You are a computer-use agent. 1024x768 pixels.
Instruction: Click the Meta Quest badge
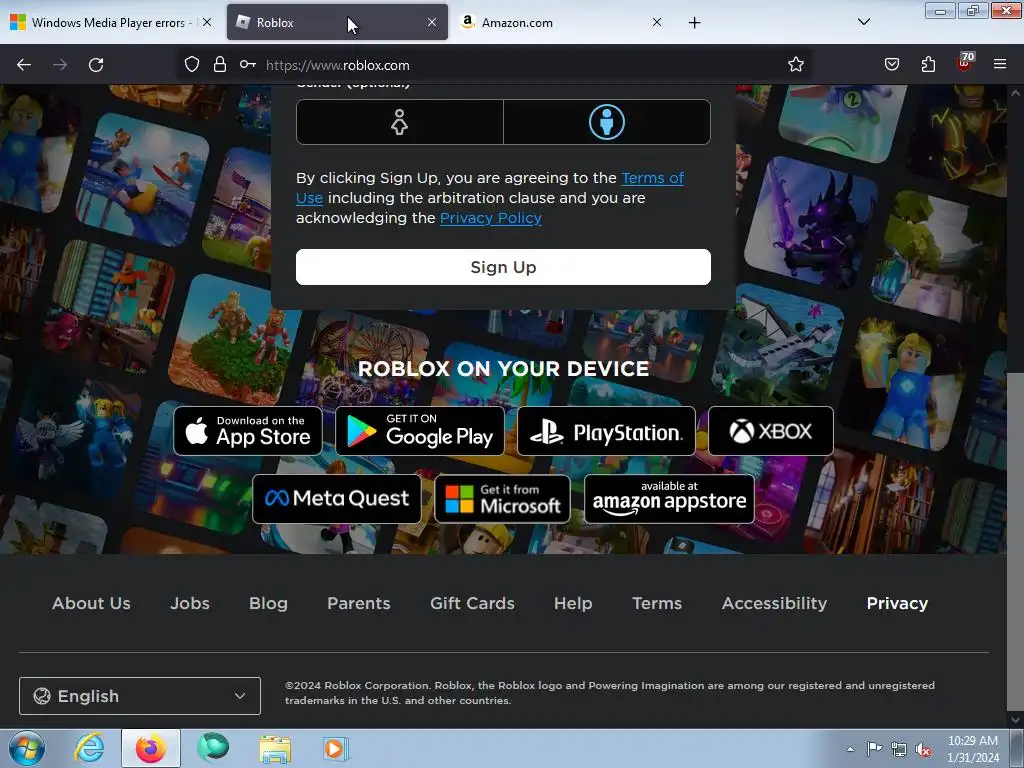337,499
